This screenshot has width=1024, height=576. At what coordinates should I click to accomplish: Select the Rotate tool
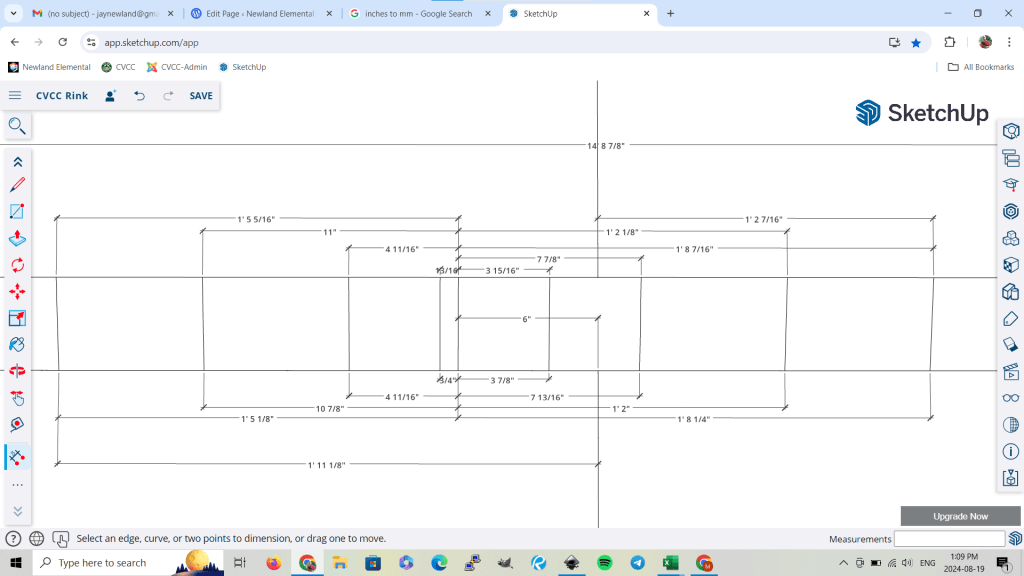coord(17,265)
